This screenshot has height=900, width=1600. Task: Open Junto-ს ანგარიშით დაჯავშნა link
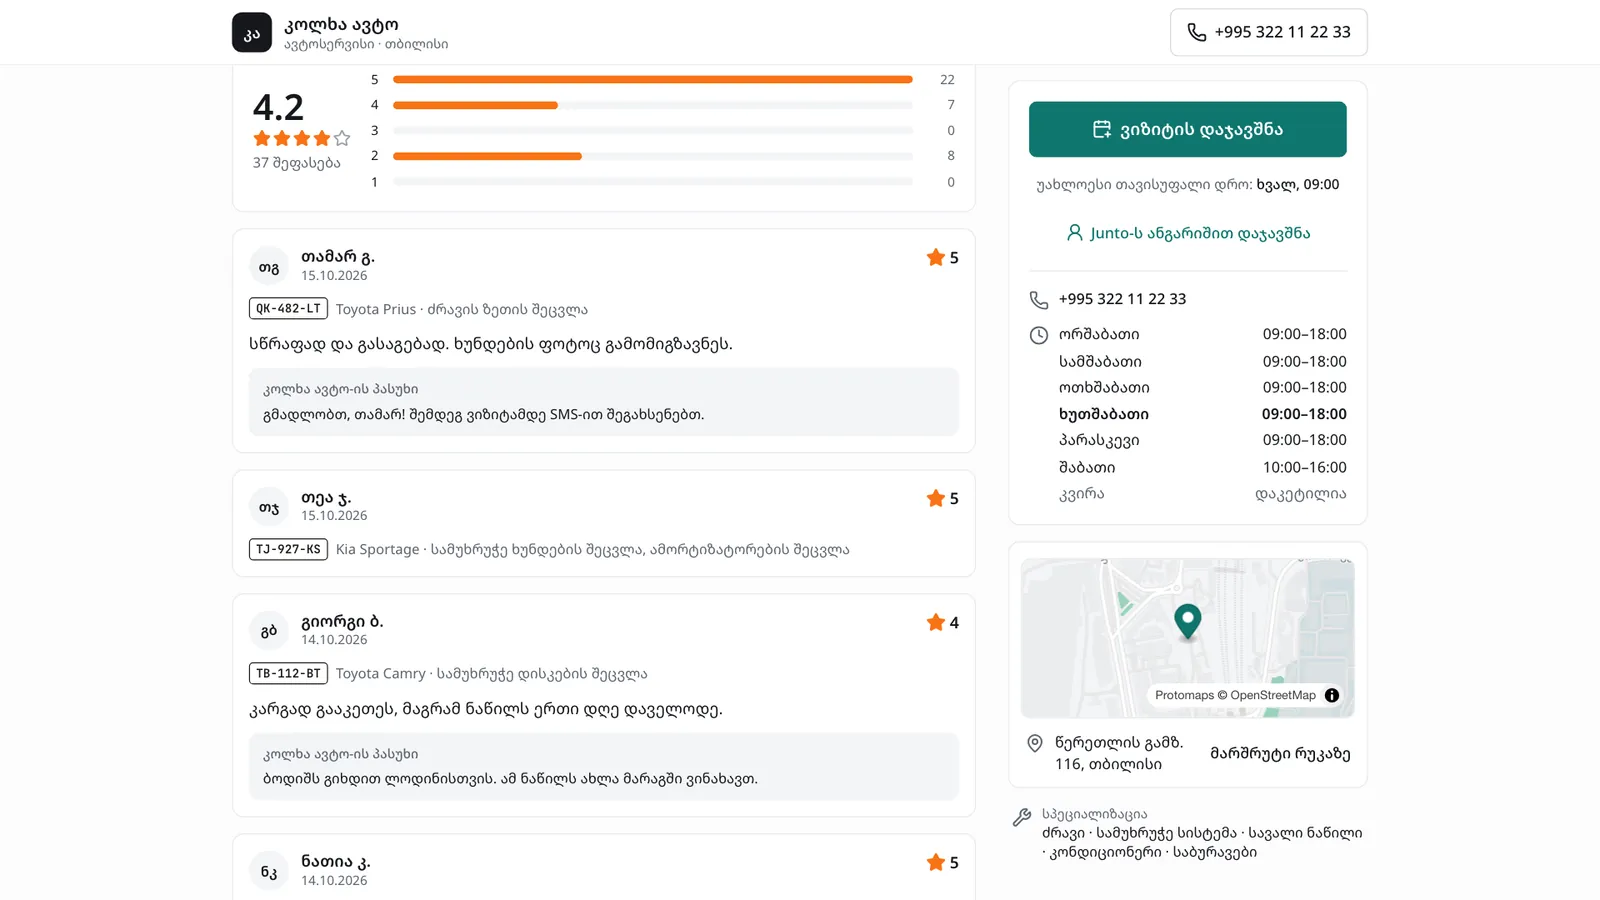1188,233
